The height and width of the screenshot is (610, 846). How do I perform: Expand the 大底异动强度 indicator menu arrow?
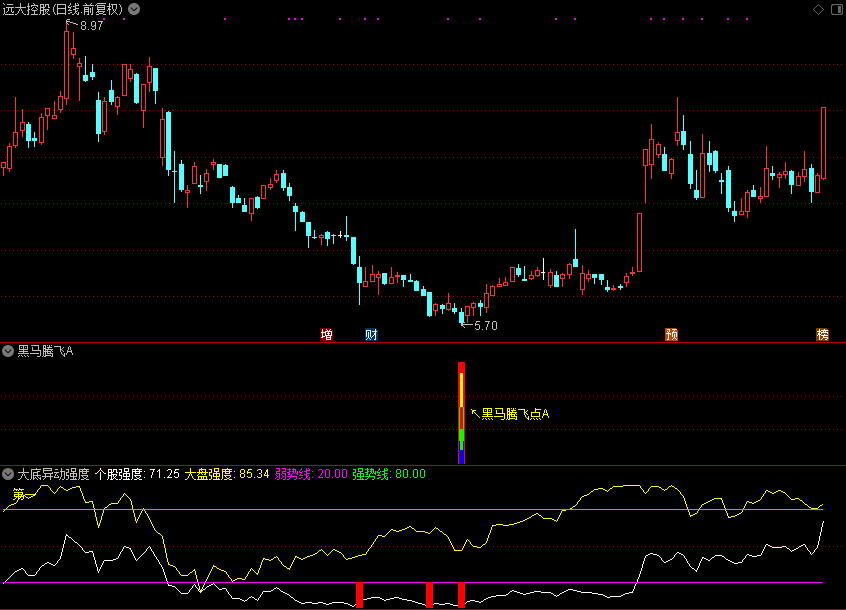click(x=8, y=474)
